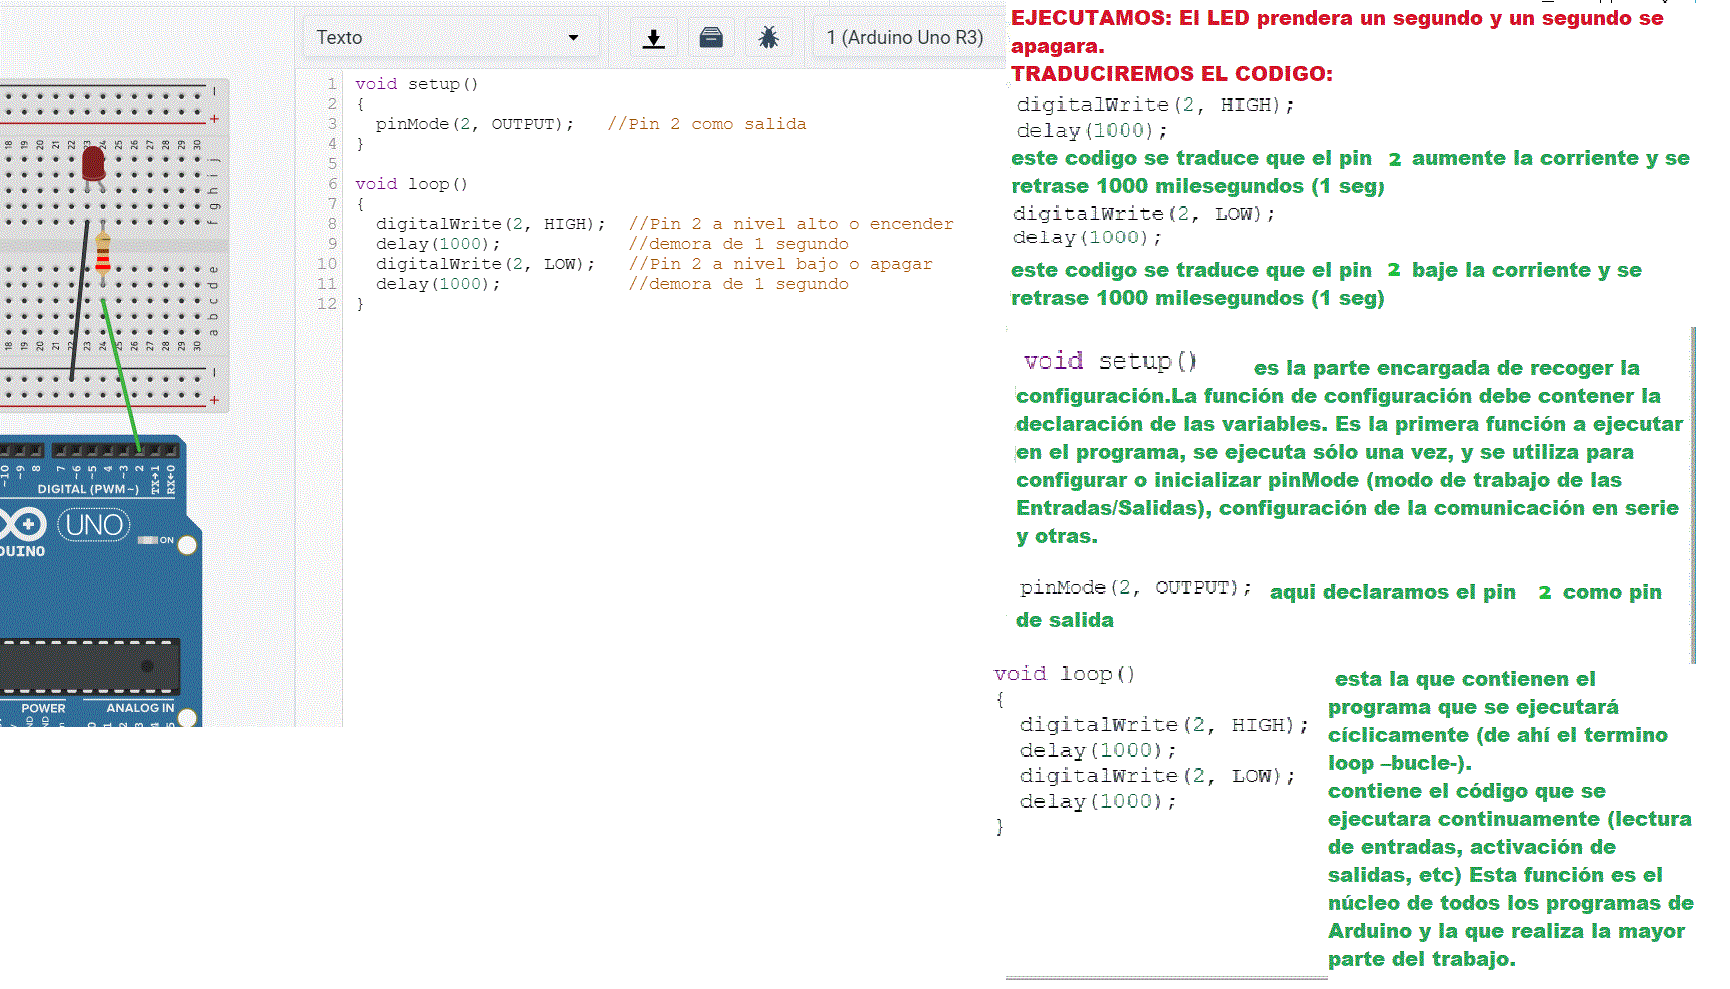Click the Arduino ATmega chip
The height and width of the screenshot is (989, 1730).
click(90, 666)
